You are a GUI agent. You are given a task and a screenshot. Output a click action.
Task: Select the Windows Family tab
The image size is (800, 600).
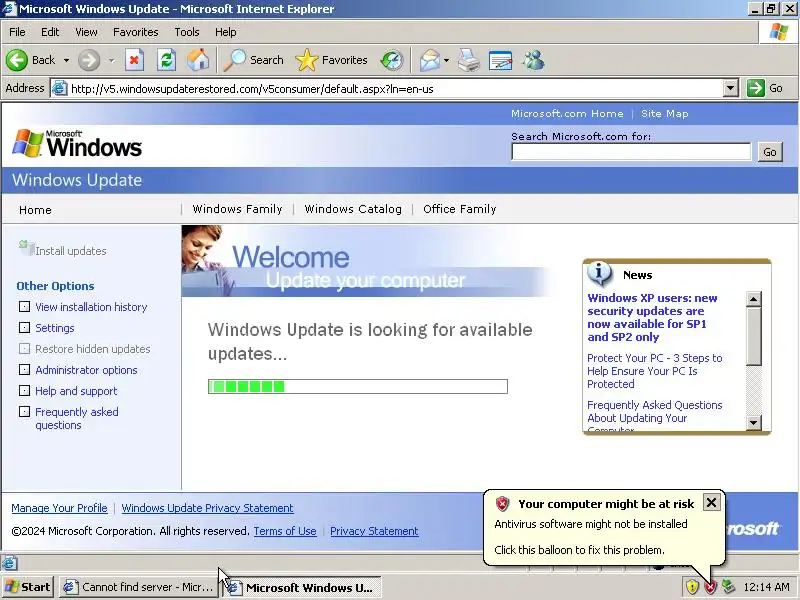tap(237, 209)
